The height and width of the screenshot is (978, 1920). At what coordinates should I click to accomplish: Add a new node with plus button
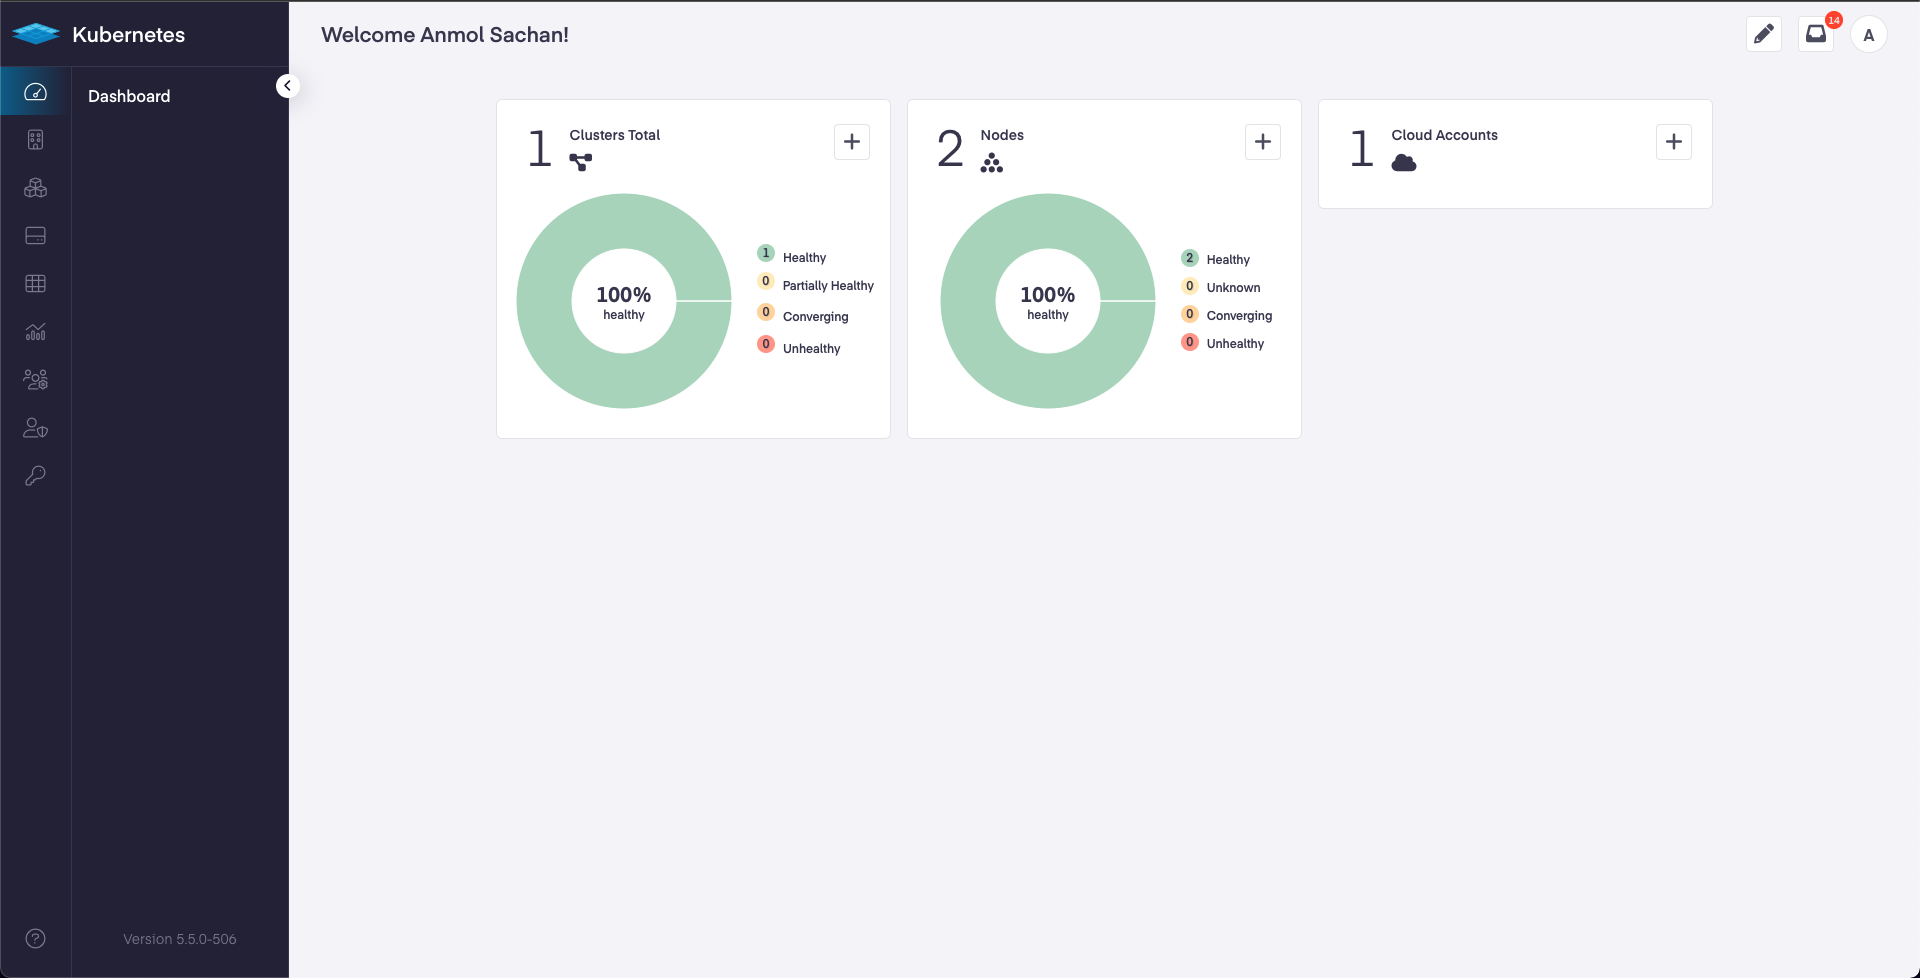point(1262,142)
